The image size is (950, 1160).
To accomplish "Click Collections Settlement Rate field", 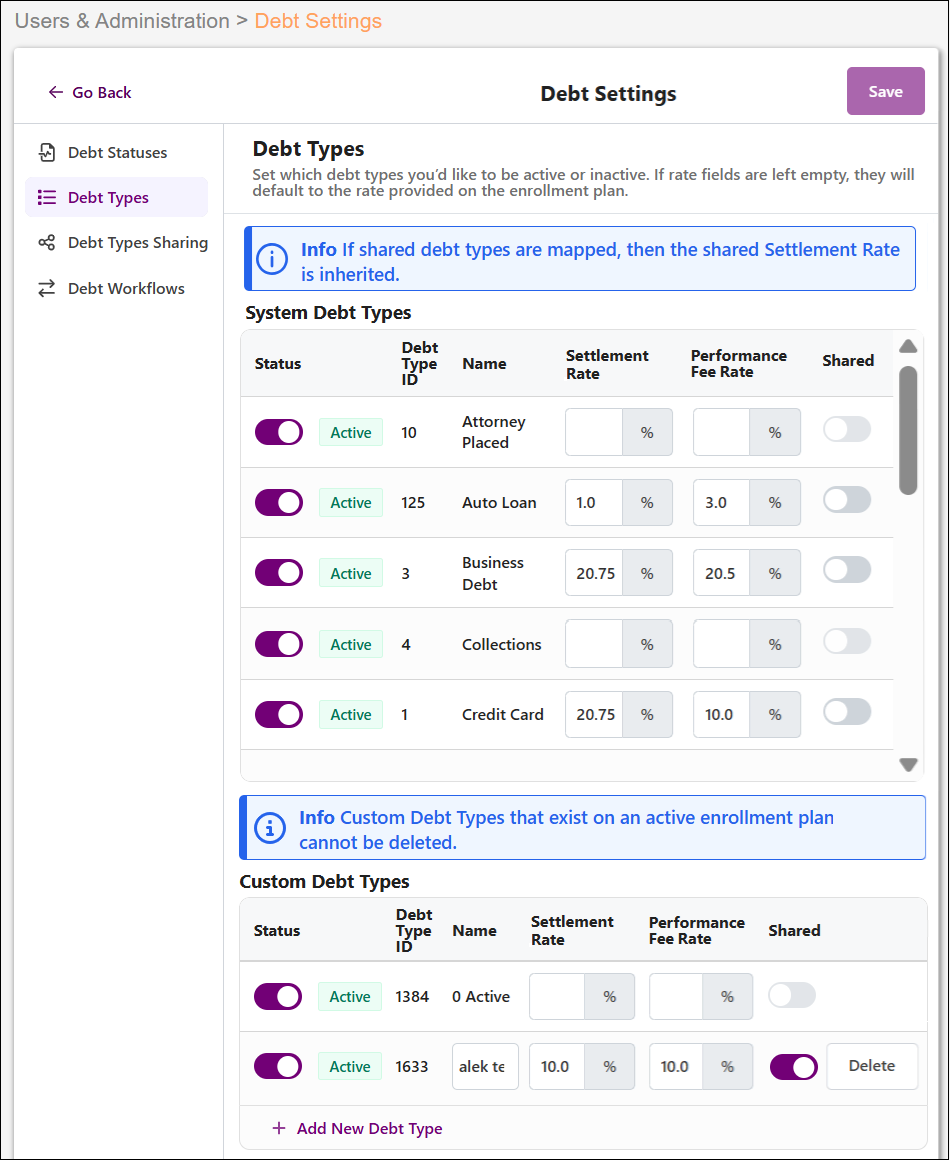I will coord(594,644).
